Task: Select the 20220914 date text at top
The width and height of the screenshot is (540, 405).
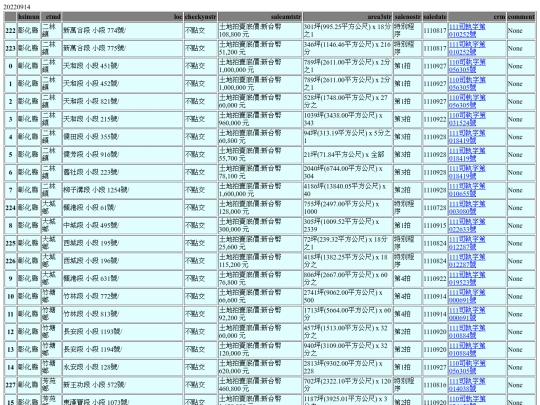Action: click(x=17, y=7)
